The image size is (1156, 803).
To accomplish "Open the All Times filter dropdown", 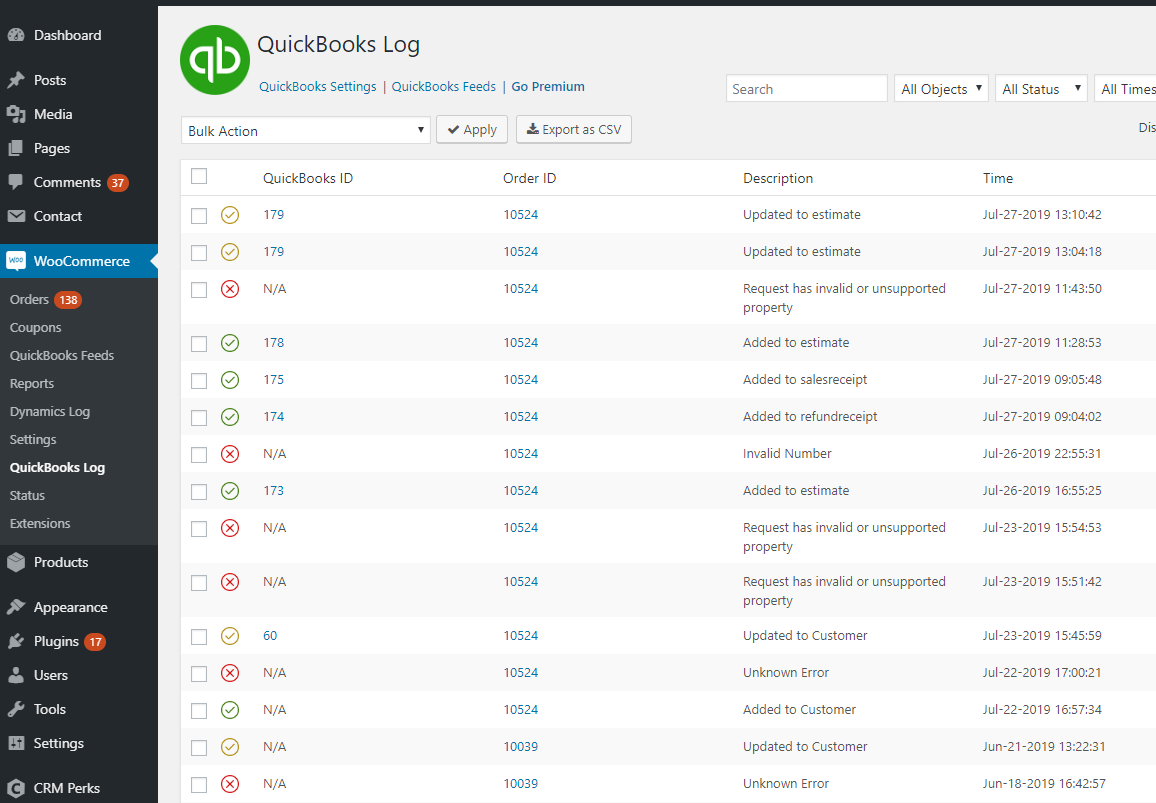I will point(1126,88).
